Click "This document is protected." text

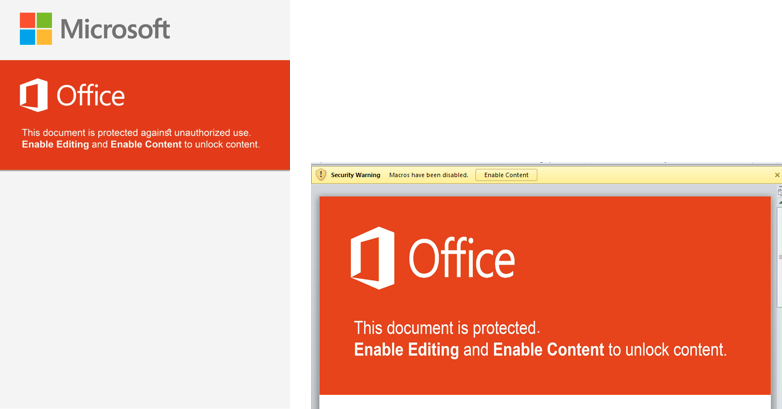447,328
